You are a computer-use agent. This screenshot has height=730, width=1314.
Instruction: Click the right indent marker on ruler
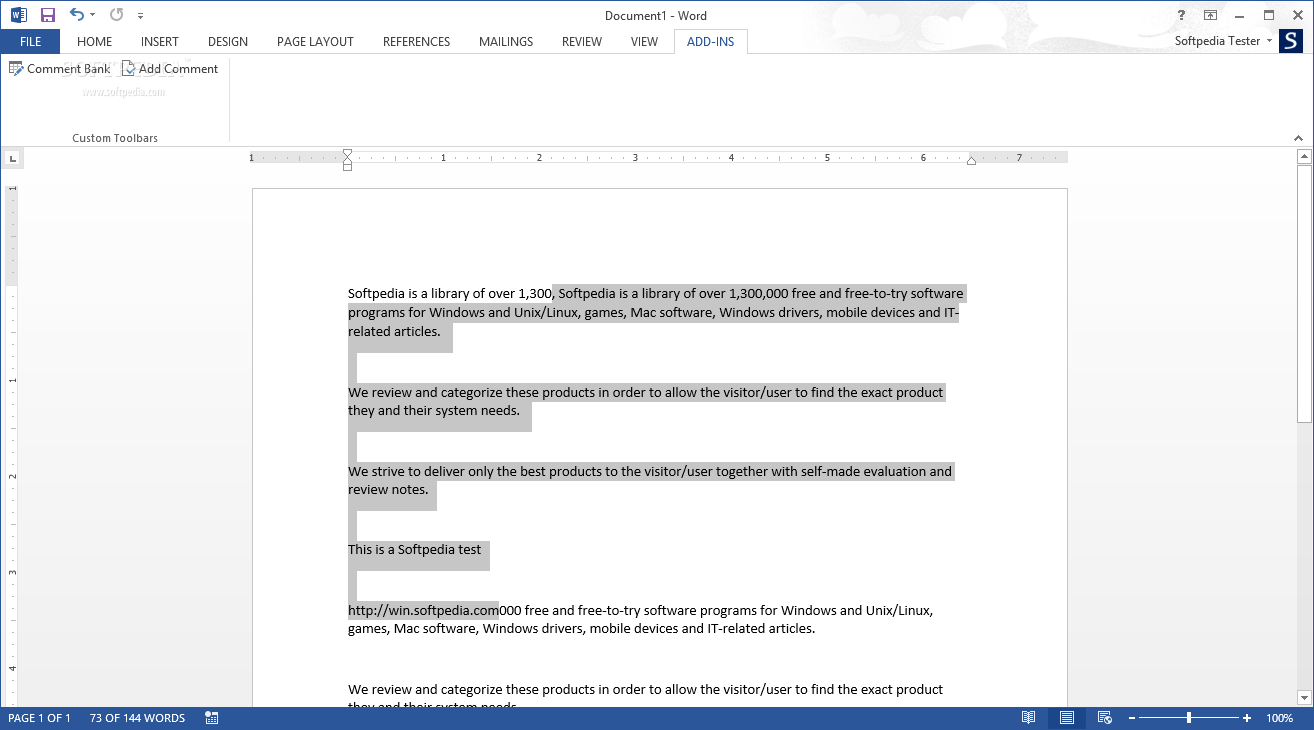[x=971, y=160]
